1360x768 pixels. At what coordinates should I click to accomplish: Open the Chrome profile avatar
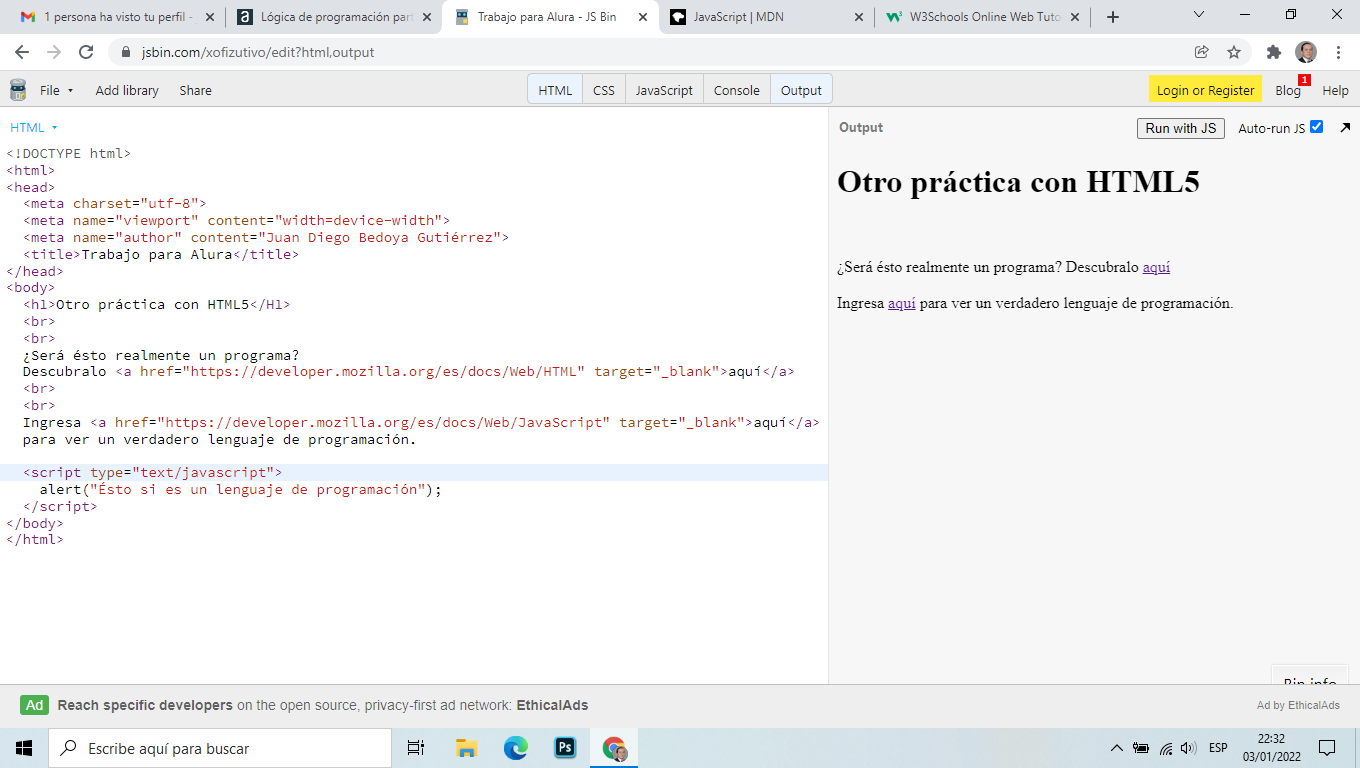[x=1306, y=52]
